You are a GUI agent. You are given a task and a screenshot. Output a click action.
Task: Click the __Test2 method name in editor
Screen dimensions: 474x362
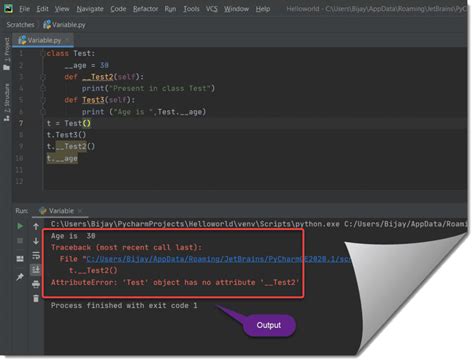[98, 77]
